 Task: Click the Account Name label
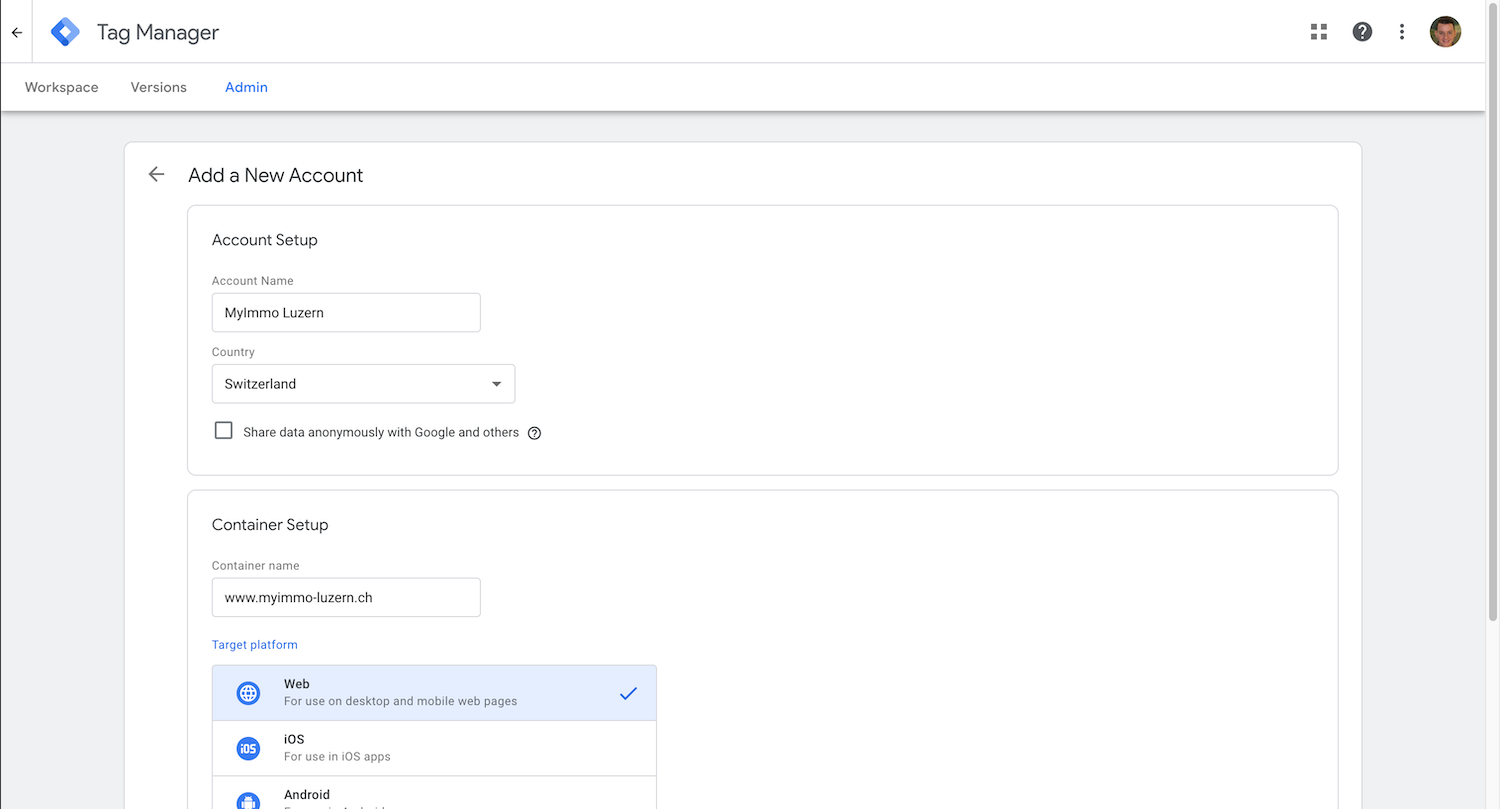(253, 281)
